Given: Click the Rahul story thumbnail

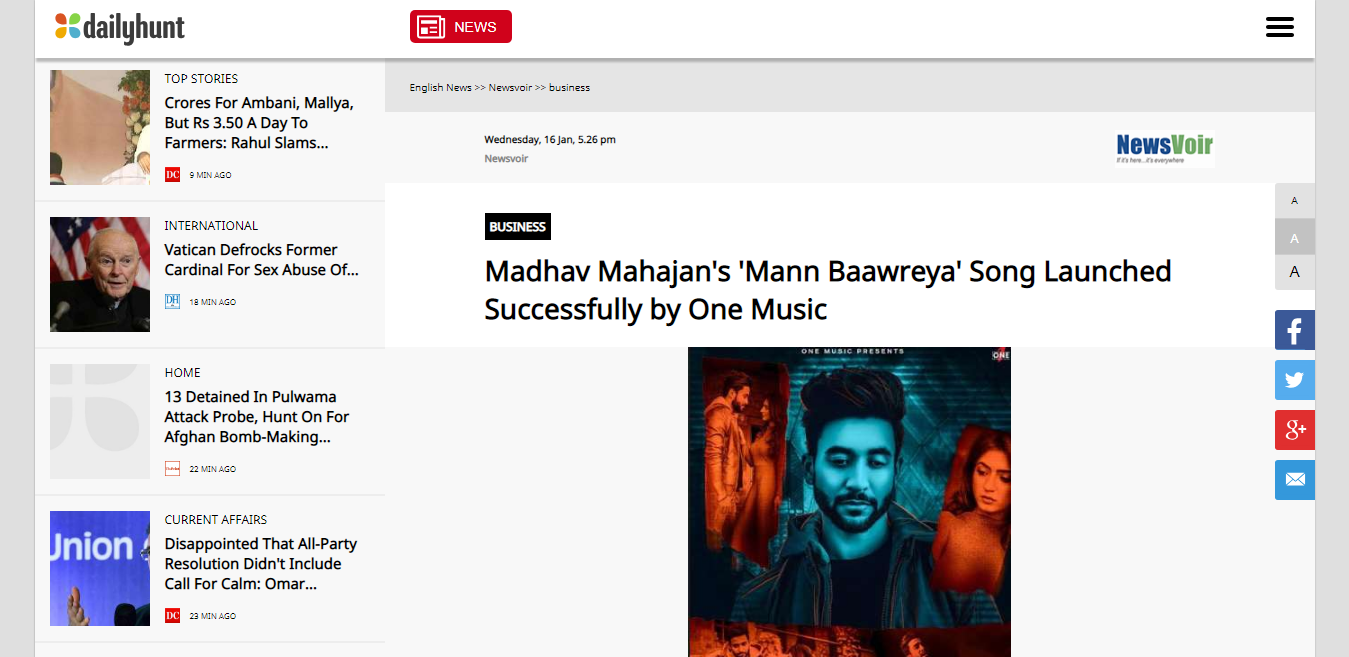Looking at the screenshot, I should click(x=100, y=127).
